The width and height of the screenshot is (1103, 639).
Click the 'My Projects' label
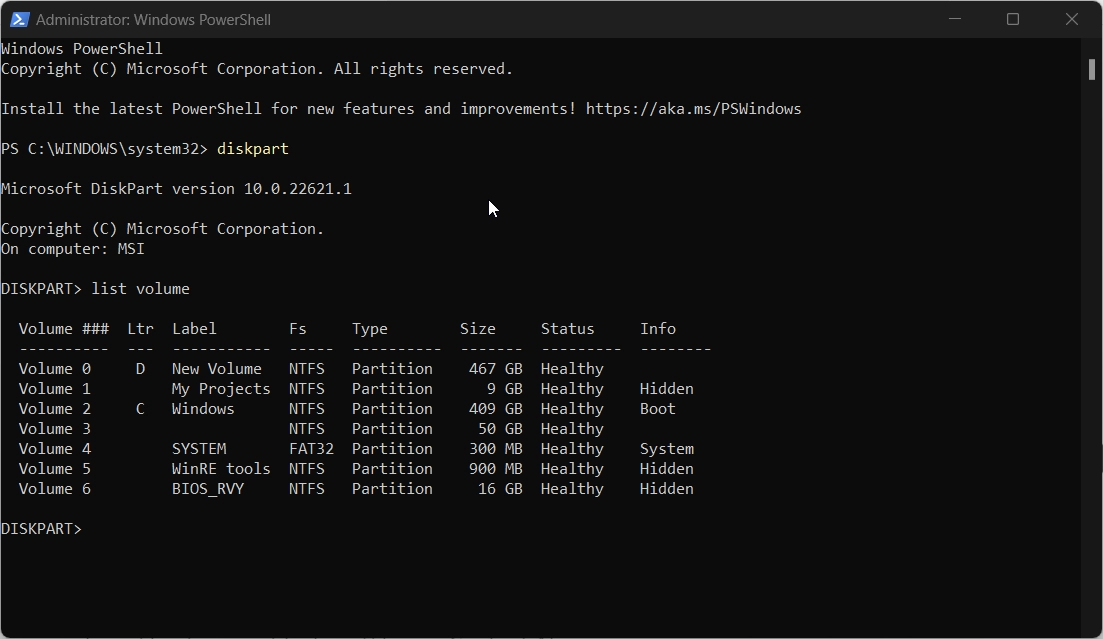point(221,389)
